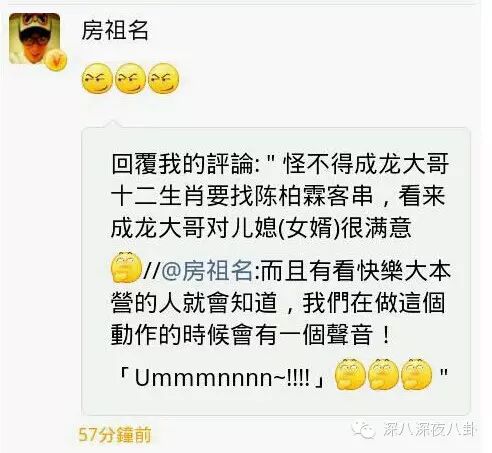Click the quoted repost bubble pointer
This screenshot has height=453, width=492.
pos(112,124)
